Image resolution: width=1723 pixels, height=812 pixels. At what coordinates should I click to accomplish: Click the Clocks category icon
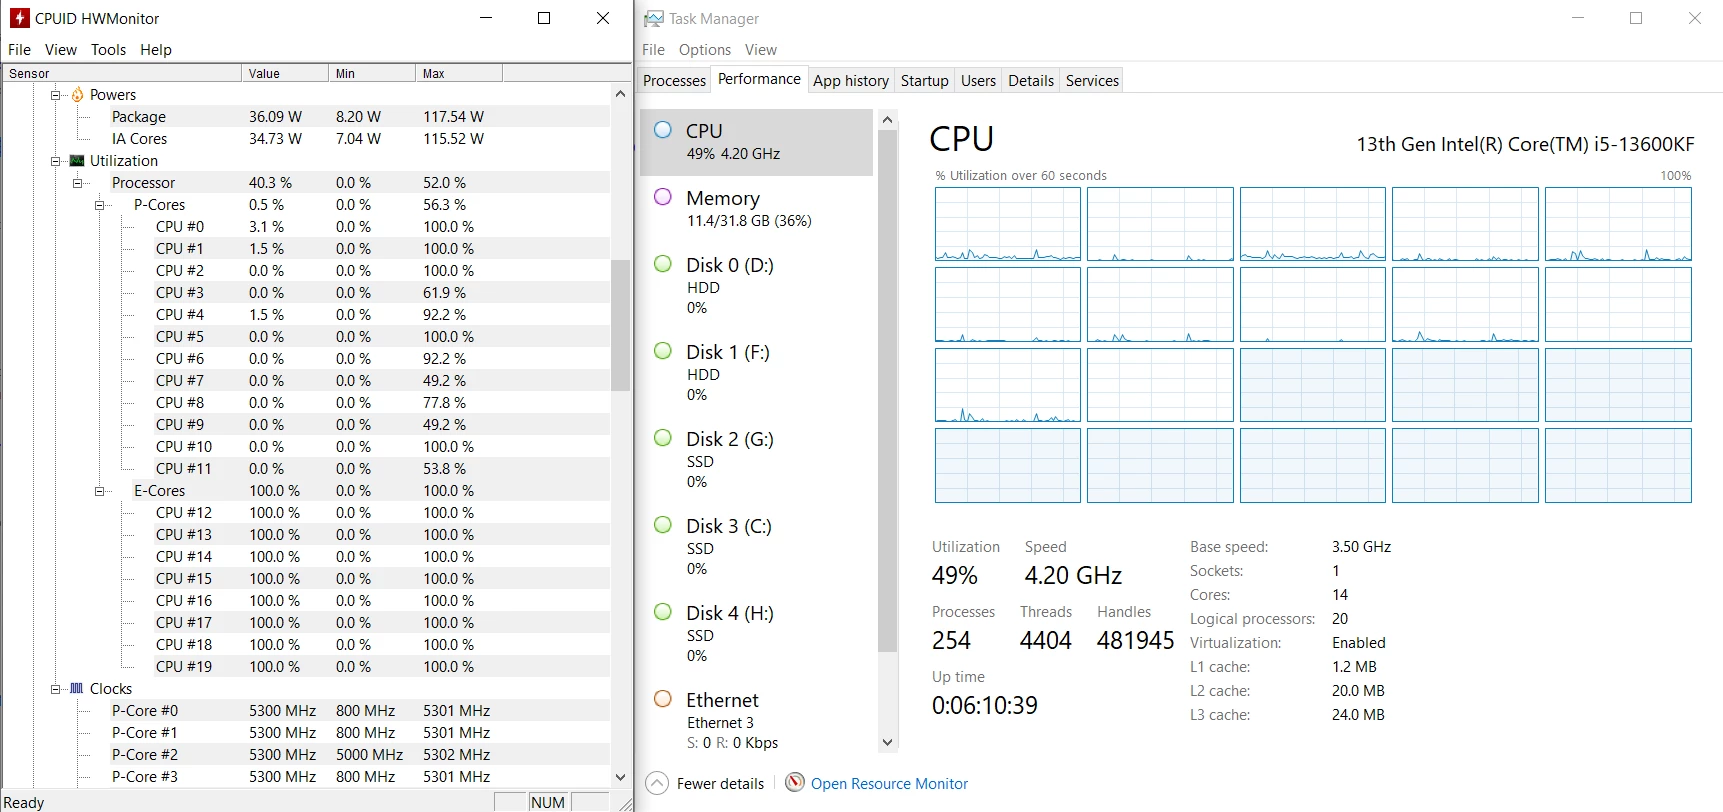pyautogui.click(x=77, y=688)
